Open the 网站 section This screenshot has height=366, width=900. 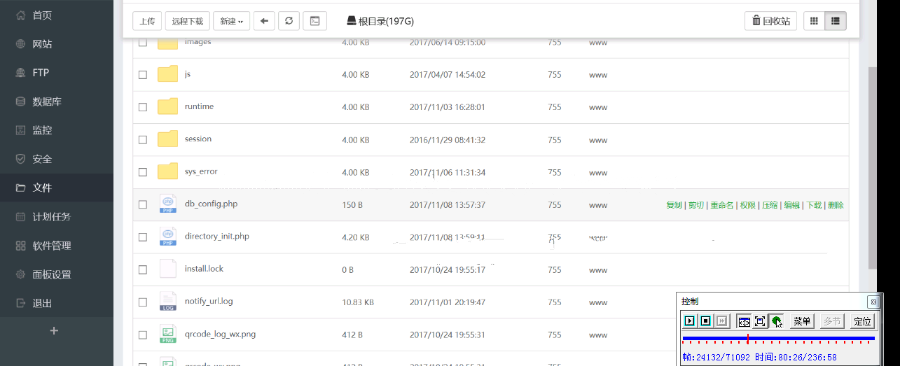click(x=42, y=44)
